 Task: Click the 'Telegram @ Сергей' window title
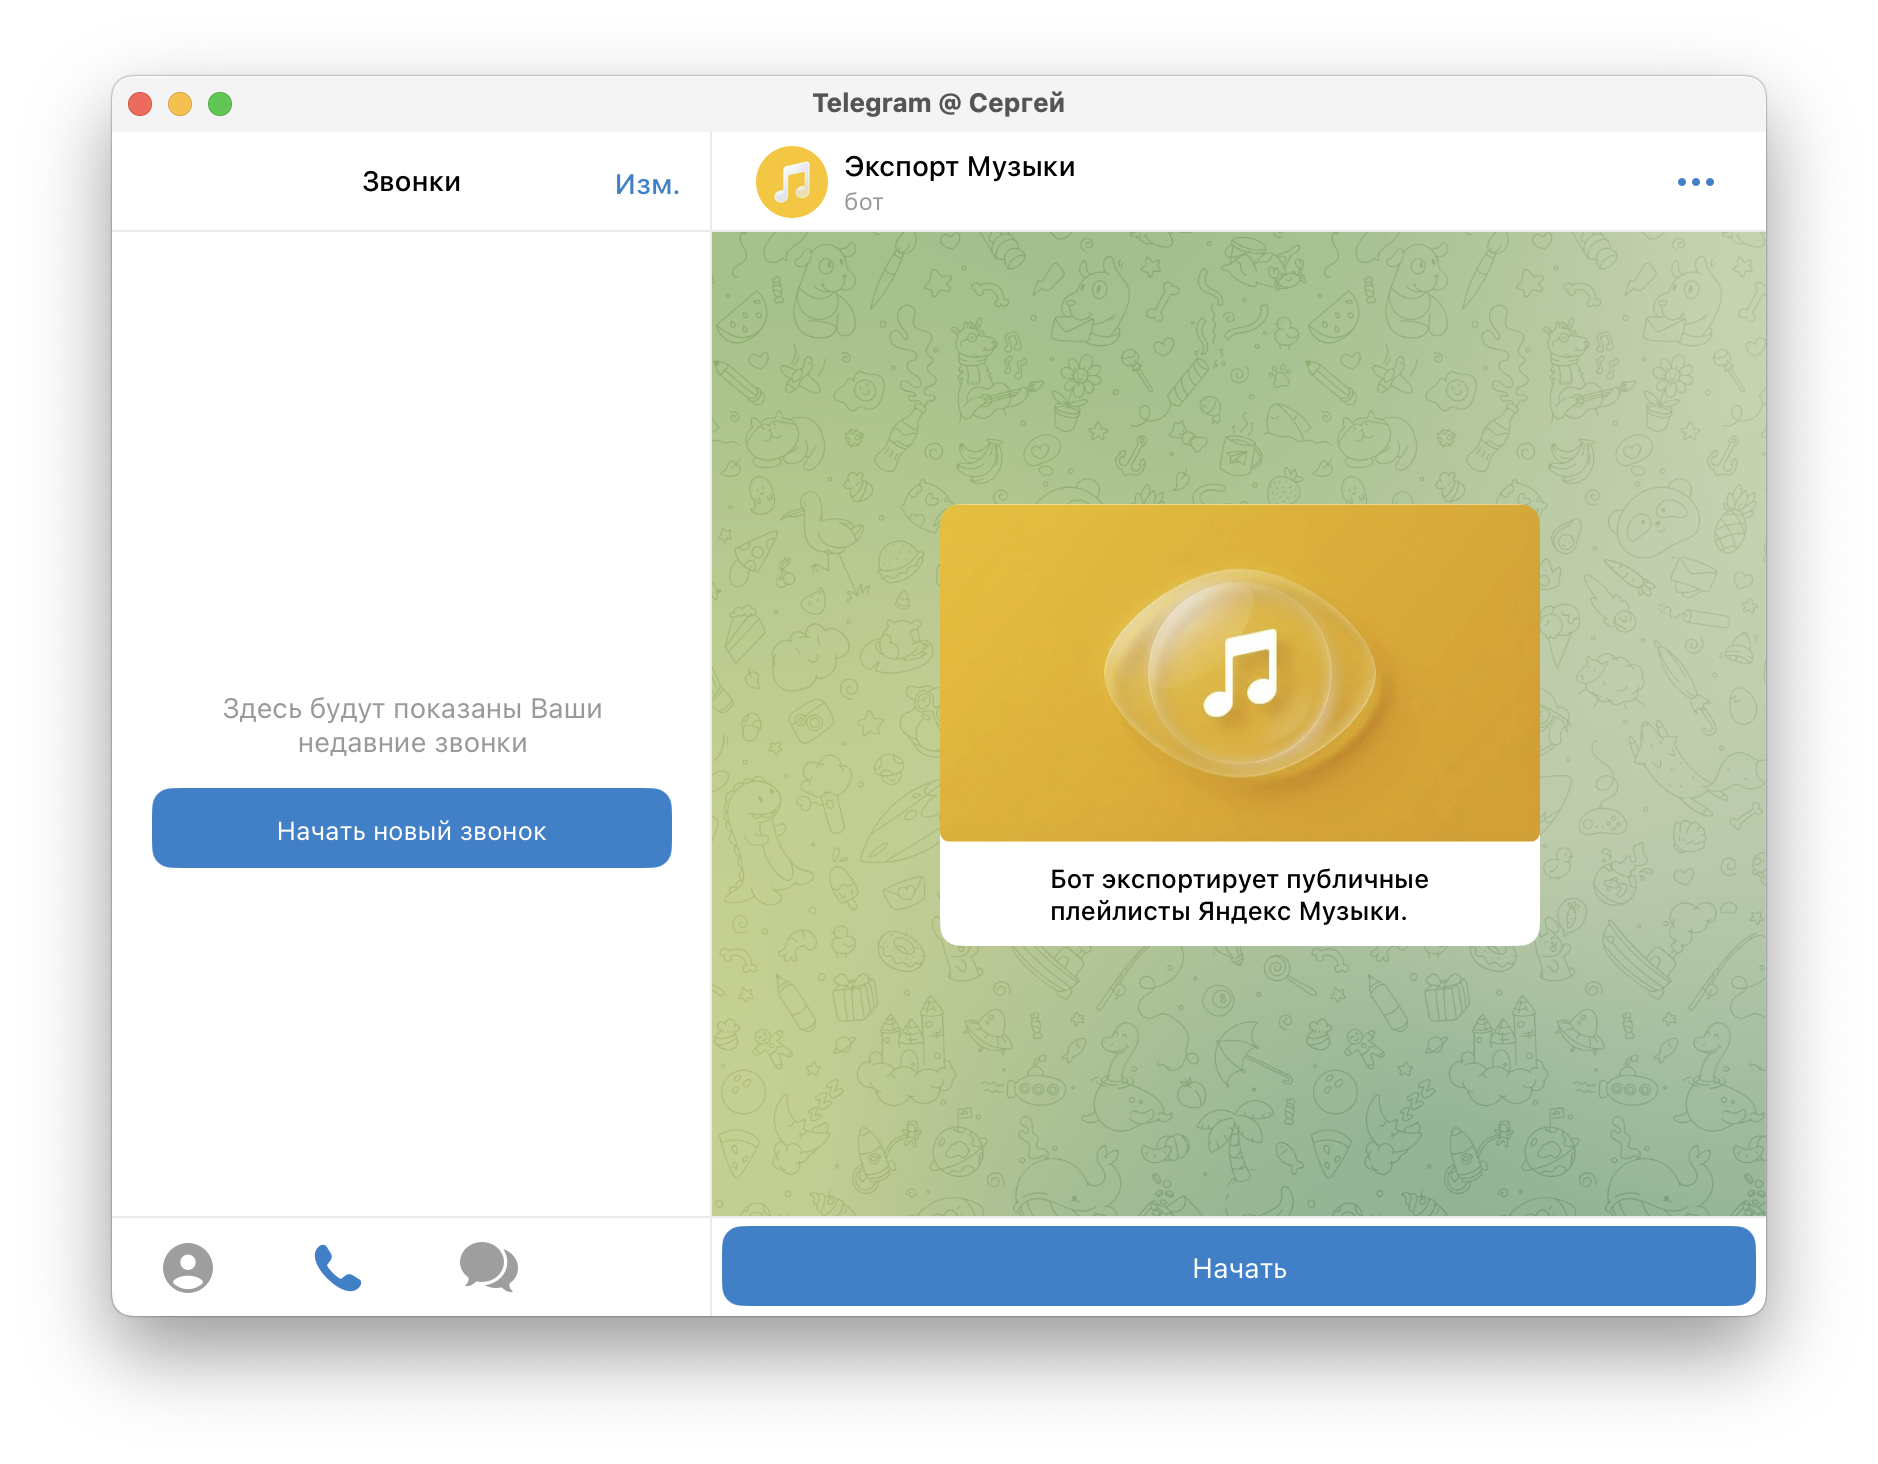coord(938,103)
